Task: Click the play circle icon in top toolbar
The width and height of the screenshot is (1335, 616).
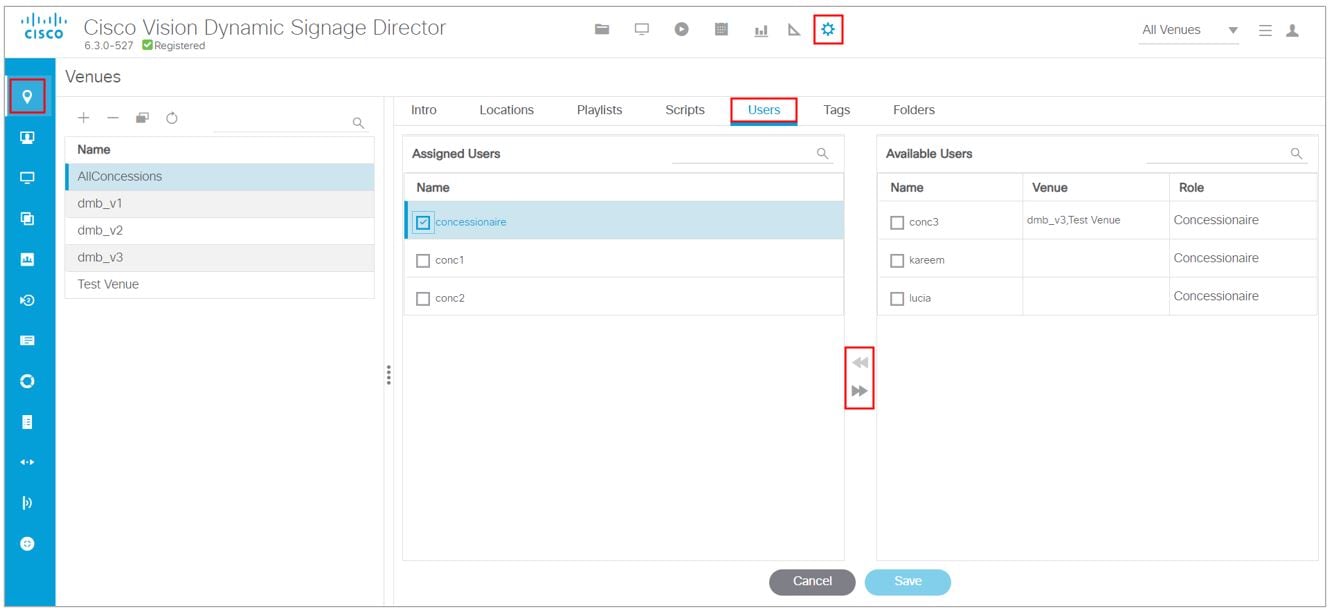Action: coord(681,30)
